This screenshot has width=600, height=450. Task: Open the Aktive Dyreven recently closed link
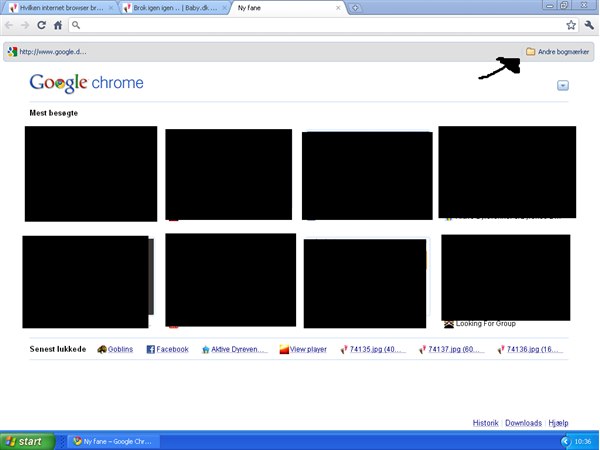235,349
